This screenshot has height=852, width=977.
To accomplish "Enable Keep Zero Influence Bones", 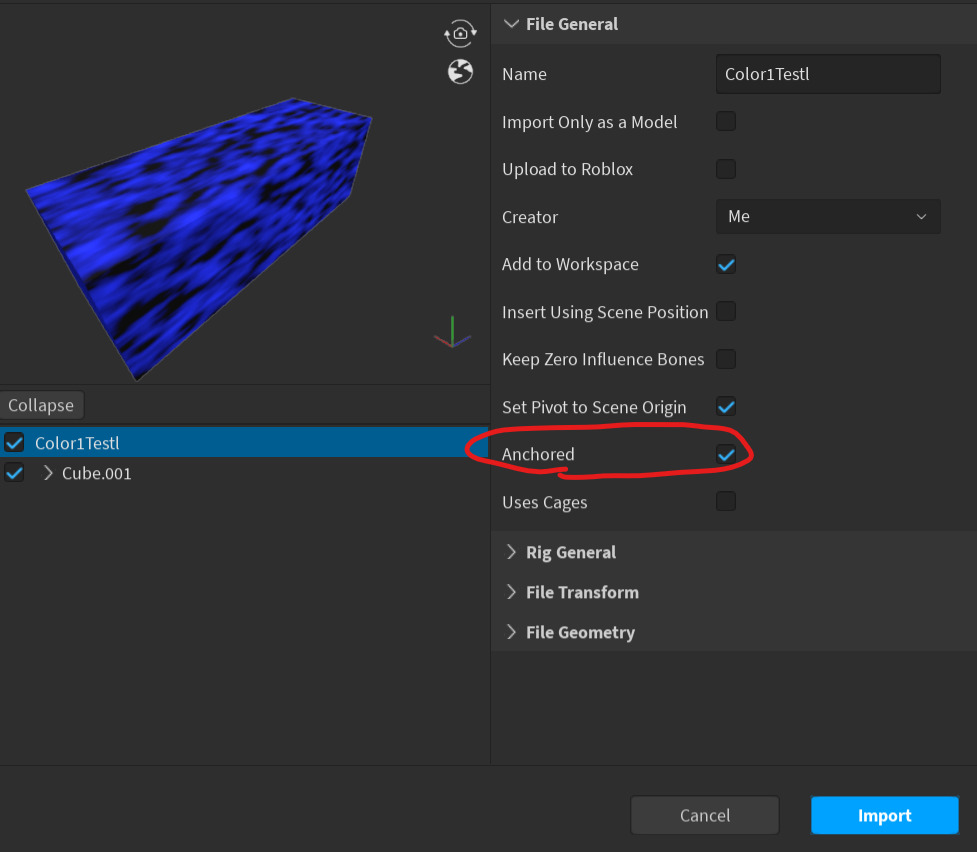I will (725, 359).
